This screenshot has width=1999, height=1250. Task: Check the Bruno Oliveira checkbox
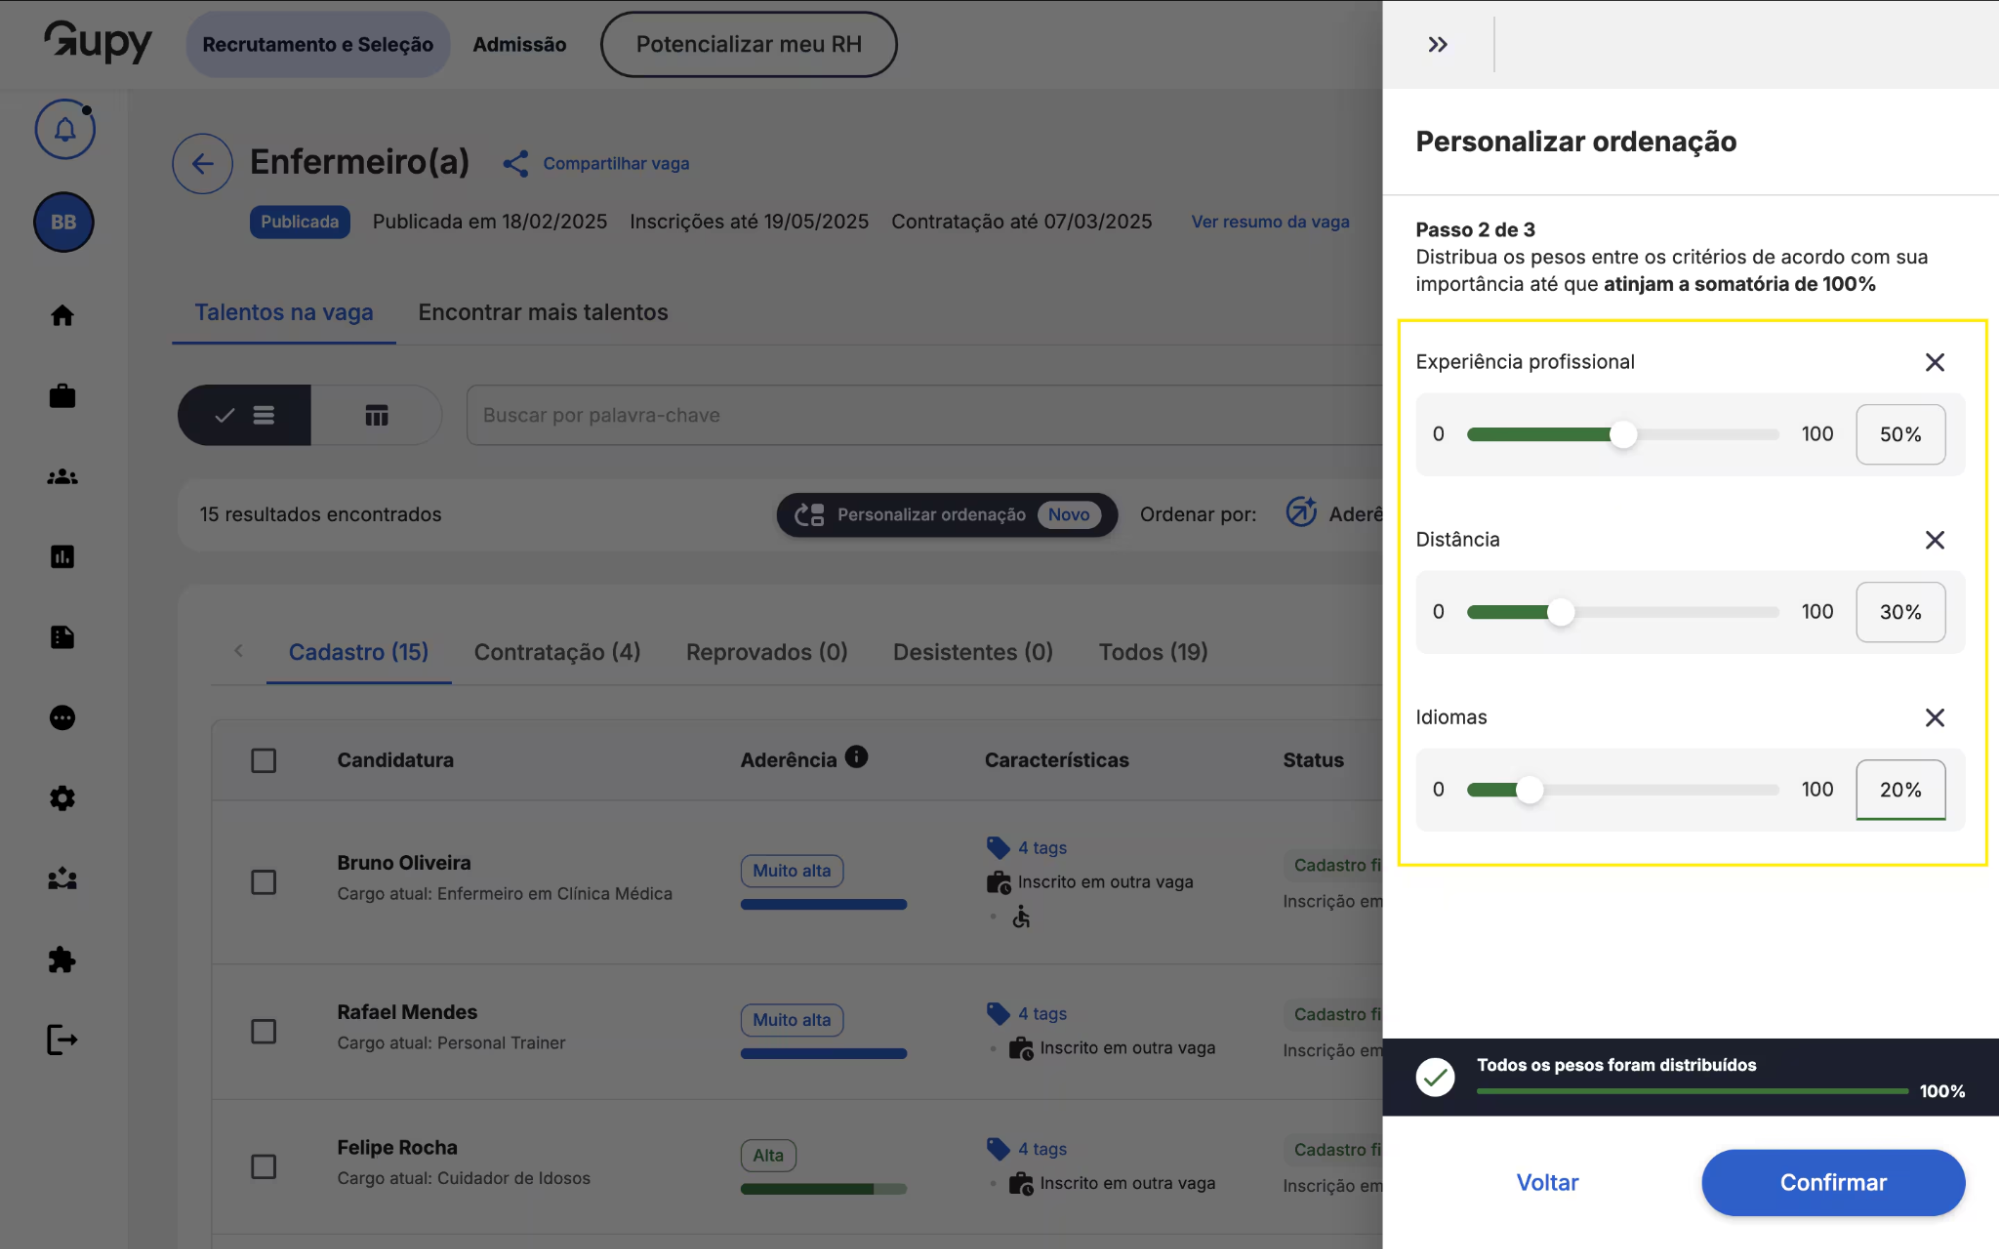263,882
